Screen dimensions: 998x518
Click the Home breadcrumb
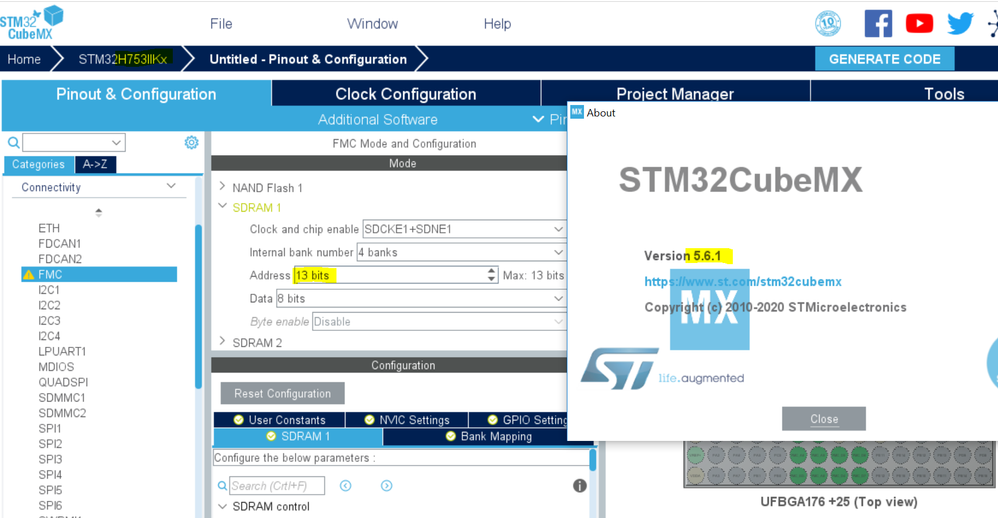tap(24, 59)
